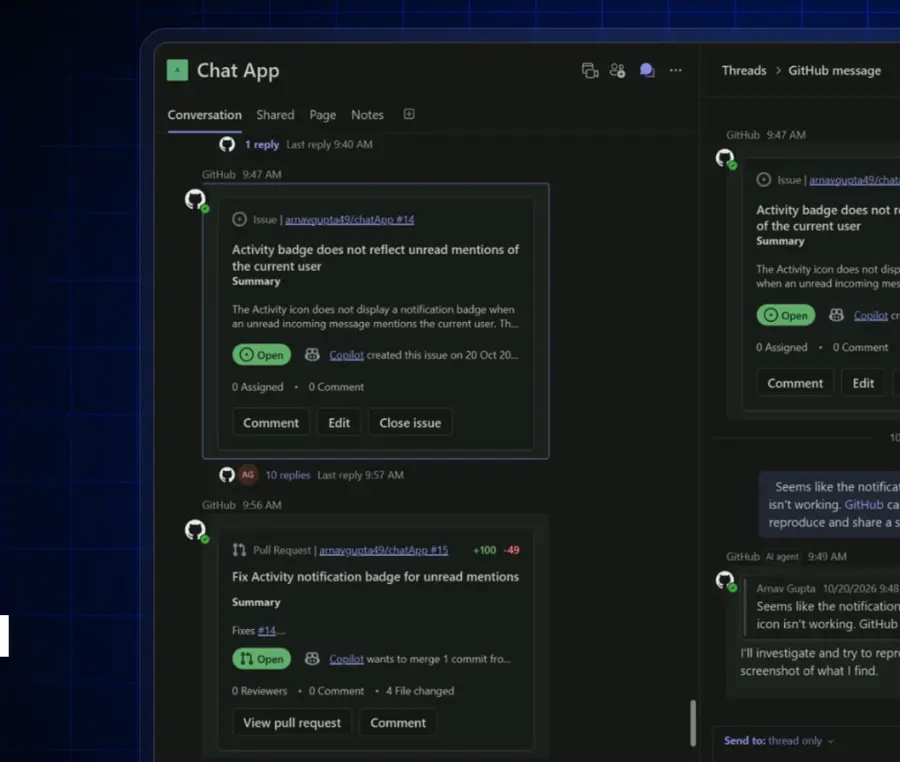Click the green Chat App avatar icon
Screen dimensions: 900x762
pos(177,71)
